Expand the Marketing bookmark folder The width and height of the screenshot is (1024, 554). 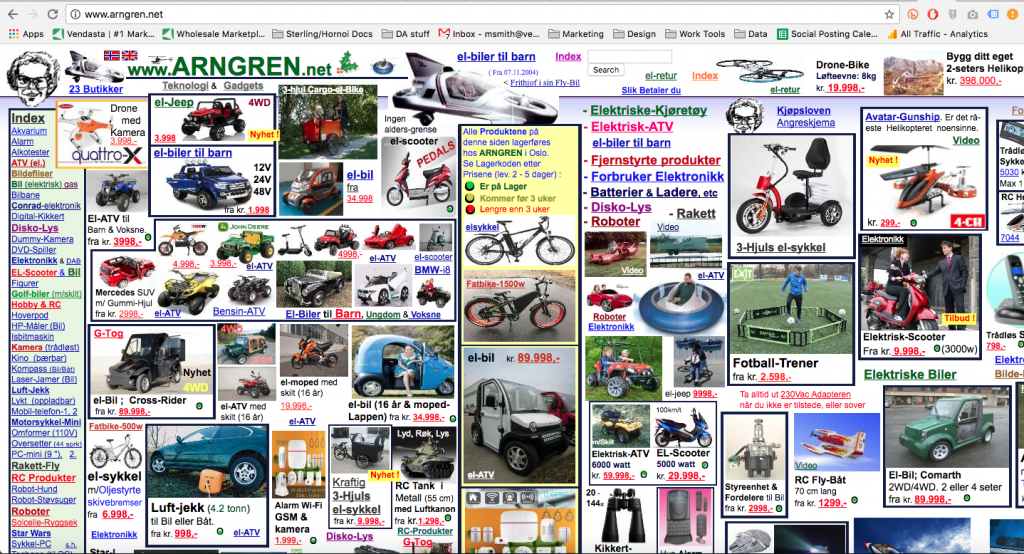pyautogui.click(x=576, y=34)
